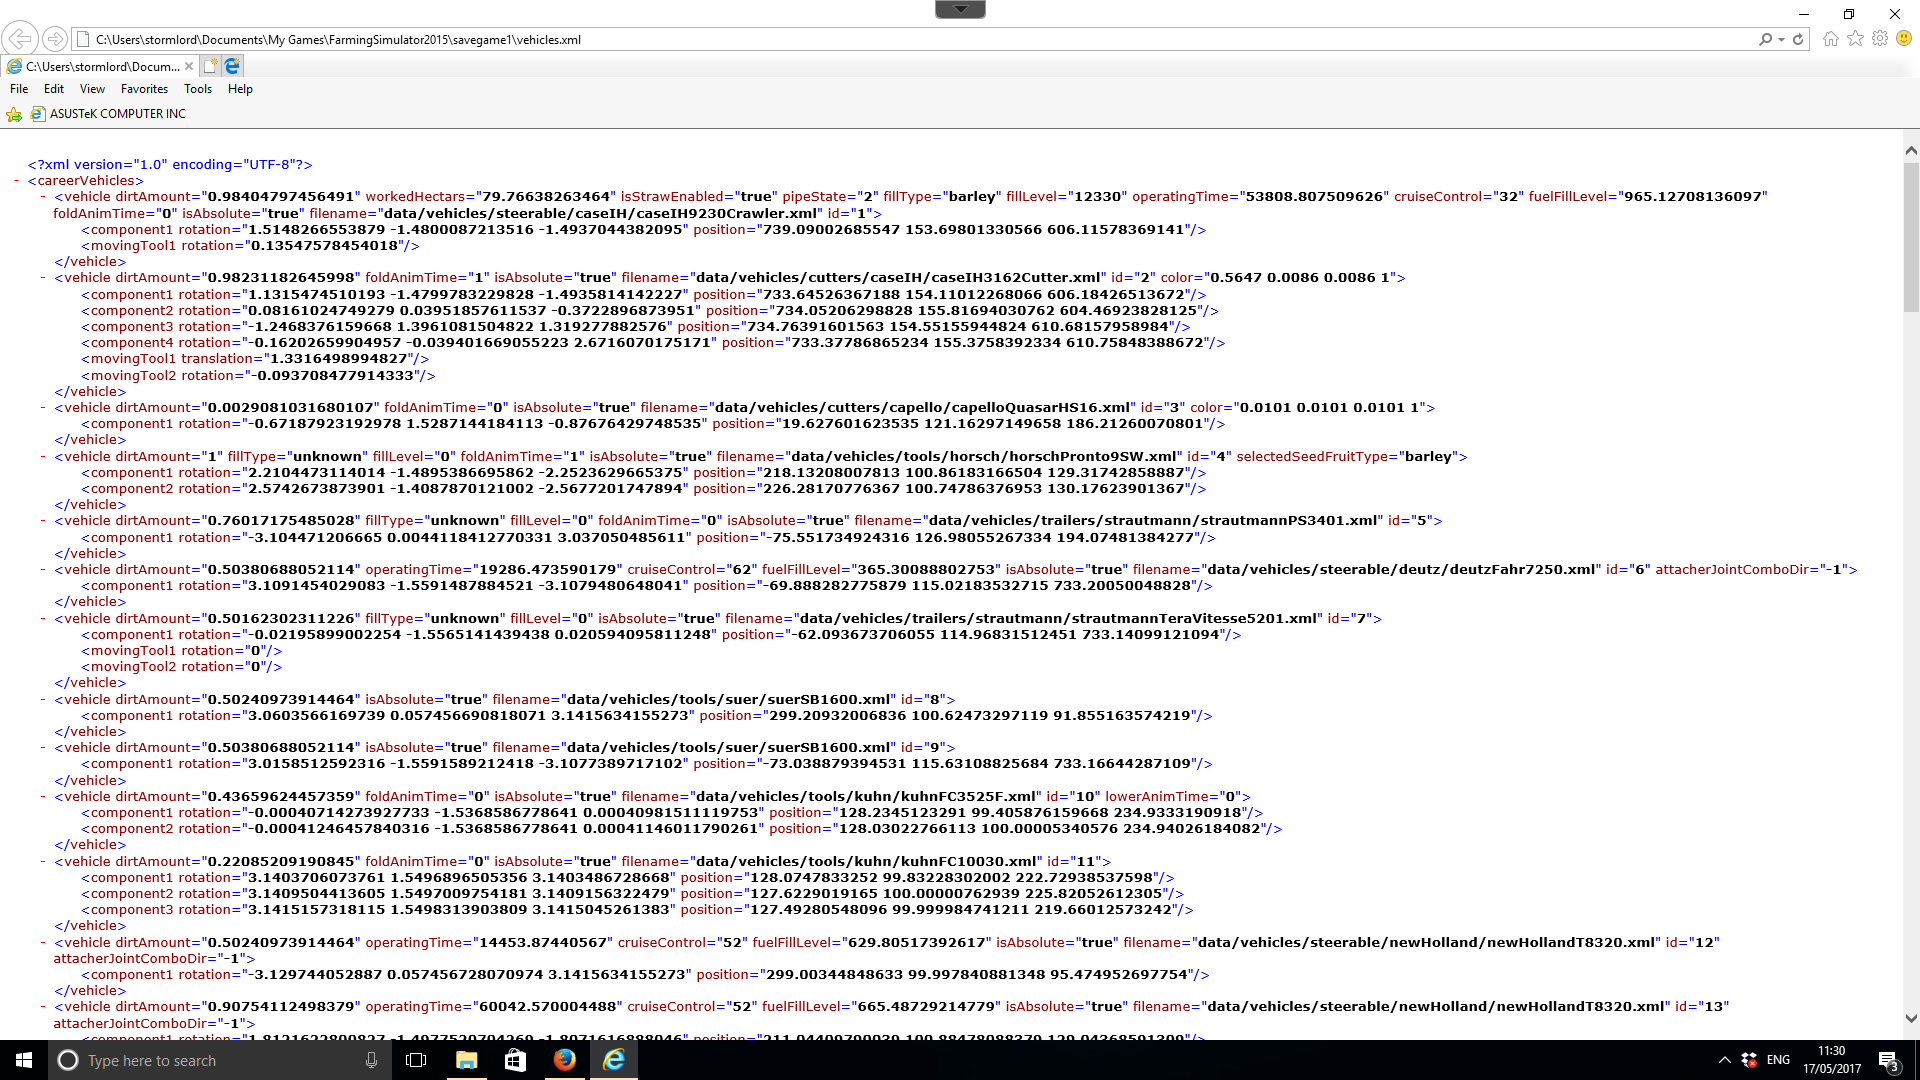
Task: Restore down the Internet Explorer window
Action: pos(1849,14)
